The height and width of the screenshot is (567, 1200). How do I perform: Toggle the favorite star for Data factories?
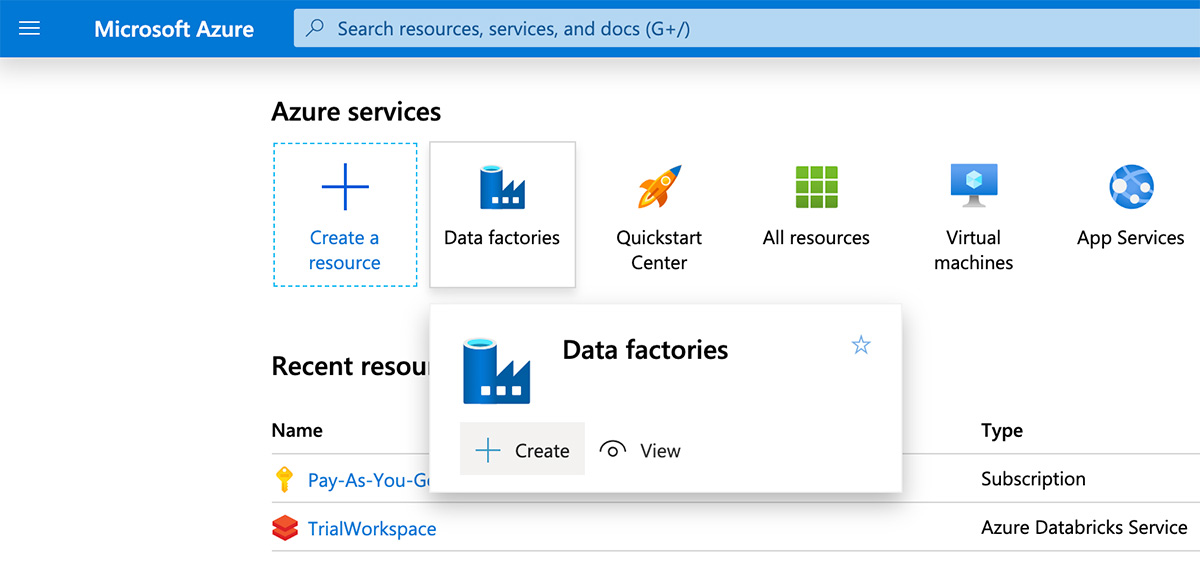pos(861,346)
